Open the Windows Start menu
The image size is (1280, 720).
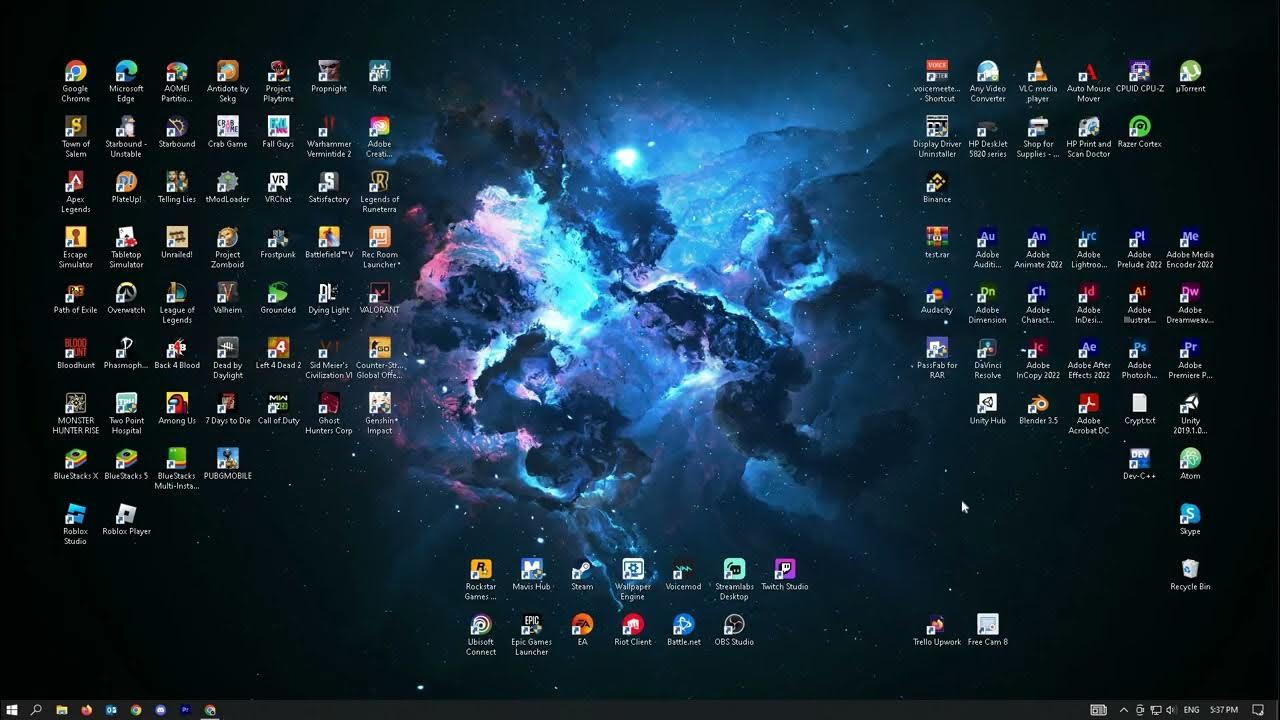12,710
